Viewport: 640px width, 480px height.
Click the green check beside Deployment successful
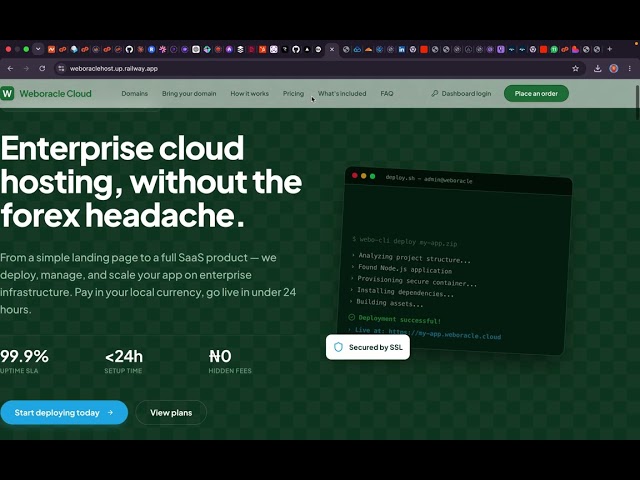[351, 317]
